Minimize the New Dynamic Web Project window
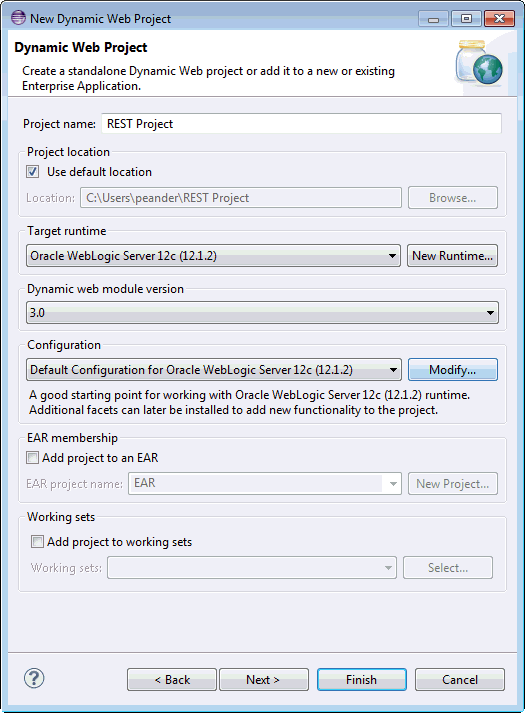 433,19
